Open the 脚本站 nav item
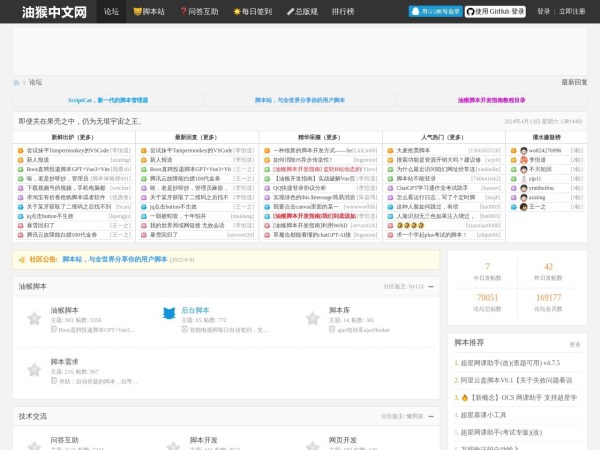600x450 pixels. click(149, 11)
